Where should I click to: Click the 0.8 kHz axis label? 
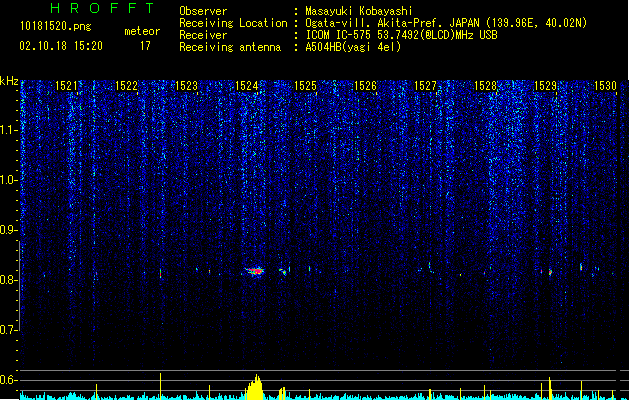(x=8, y=280)
